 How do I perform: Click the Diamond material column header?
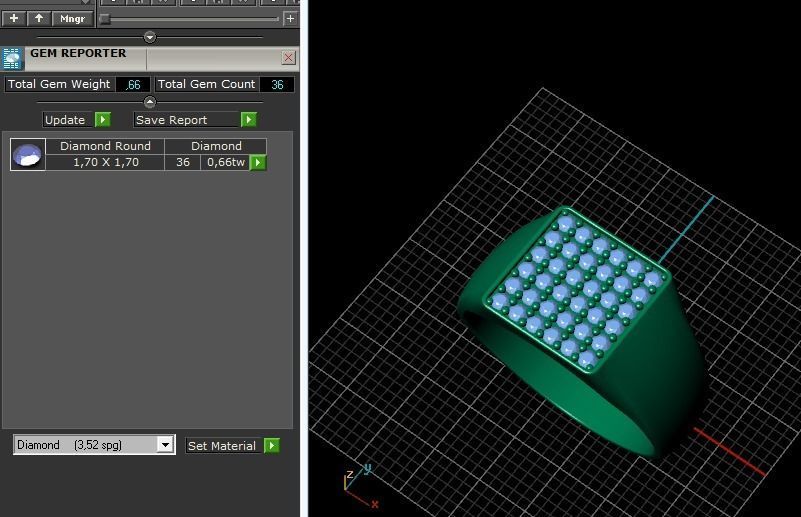tap(216, 146)
